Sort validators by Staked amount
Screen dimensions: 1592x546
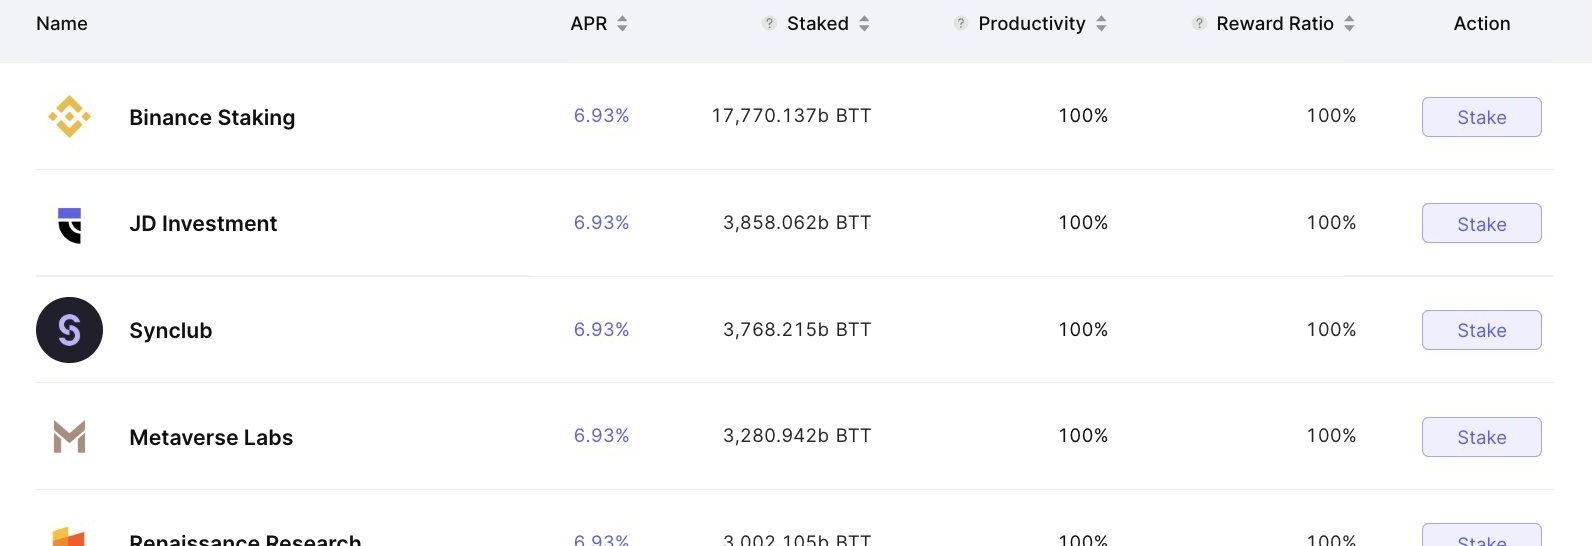pyautogui.click(x=864, y=23)
